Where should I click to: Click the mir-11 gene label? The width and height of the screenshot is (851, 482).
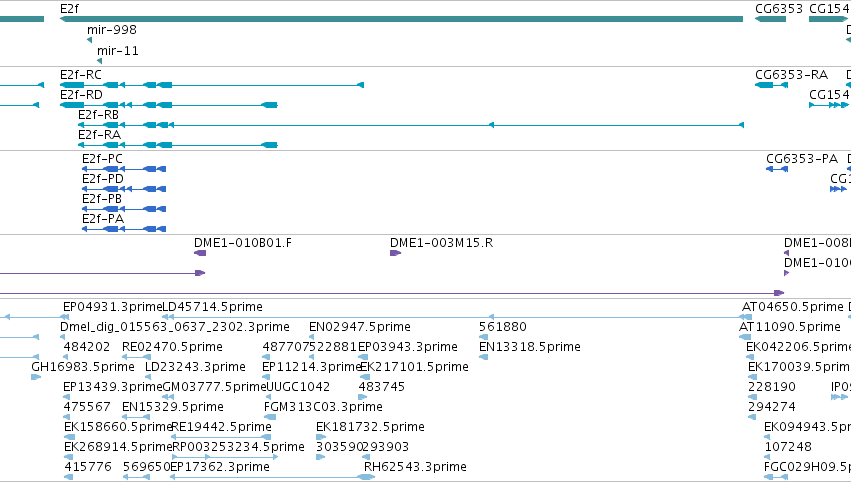pyautogui.click(x=118, y=51)
